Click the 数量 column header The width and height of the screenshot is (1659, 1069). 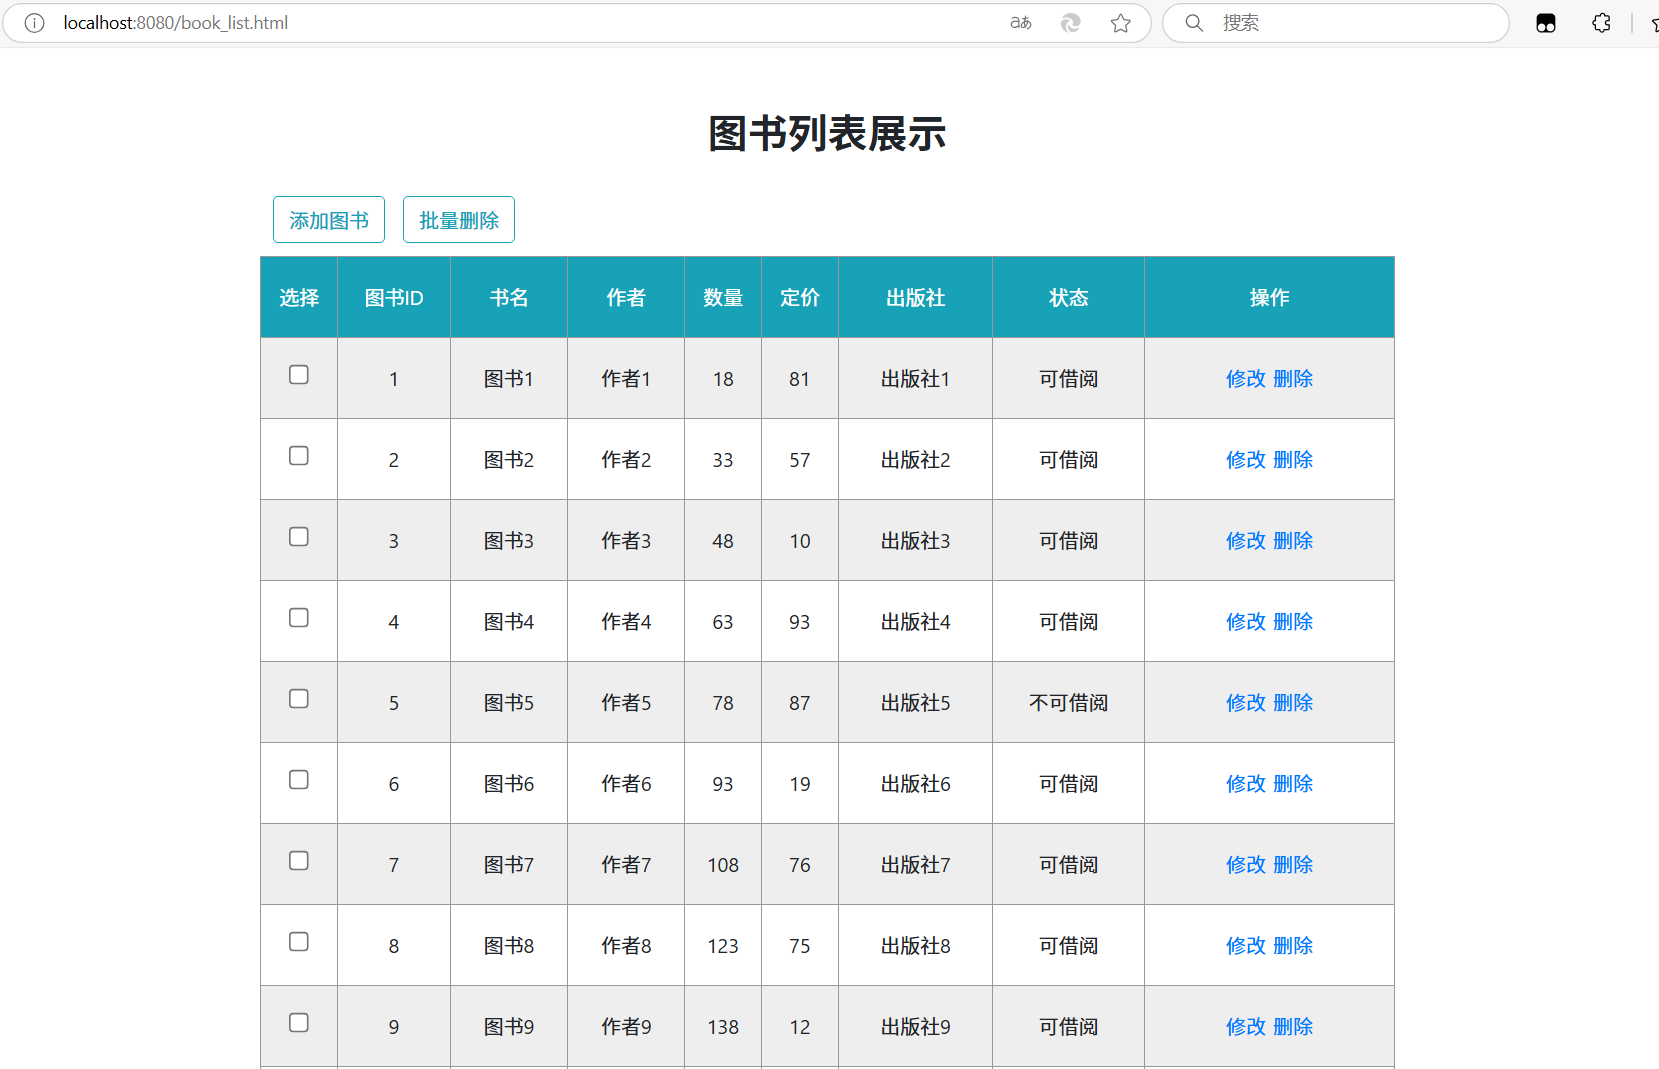coord(723,298)
